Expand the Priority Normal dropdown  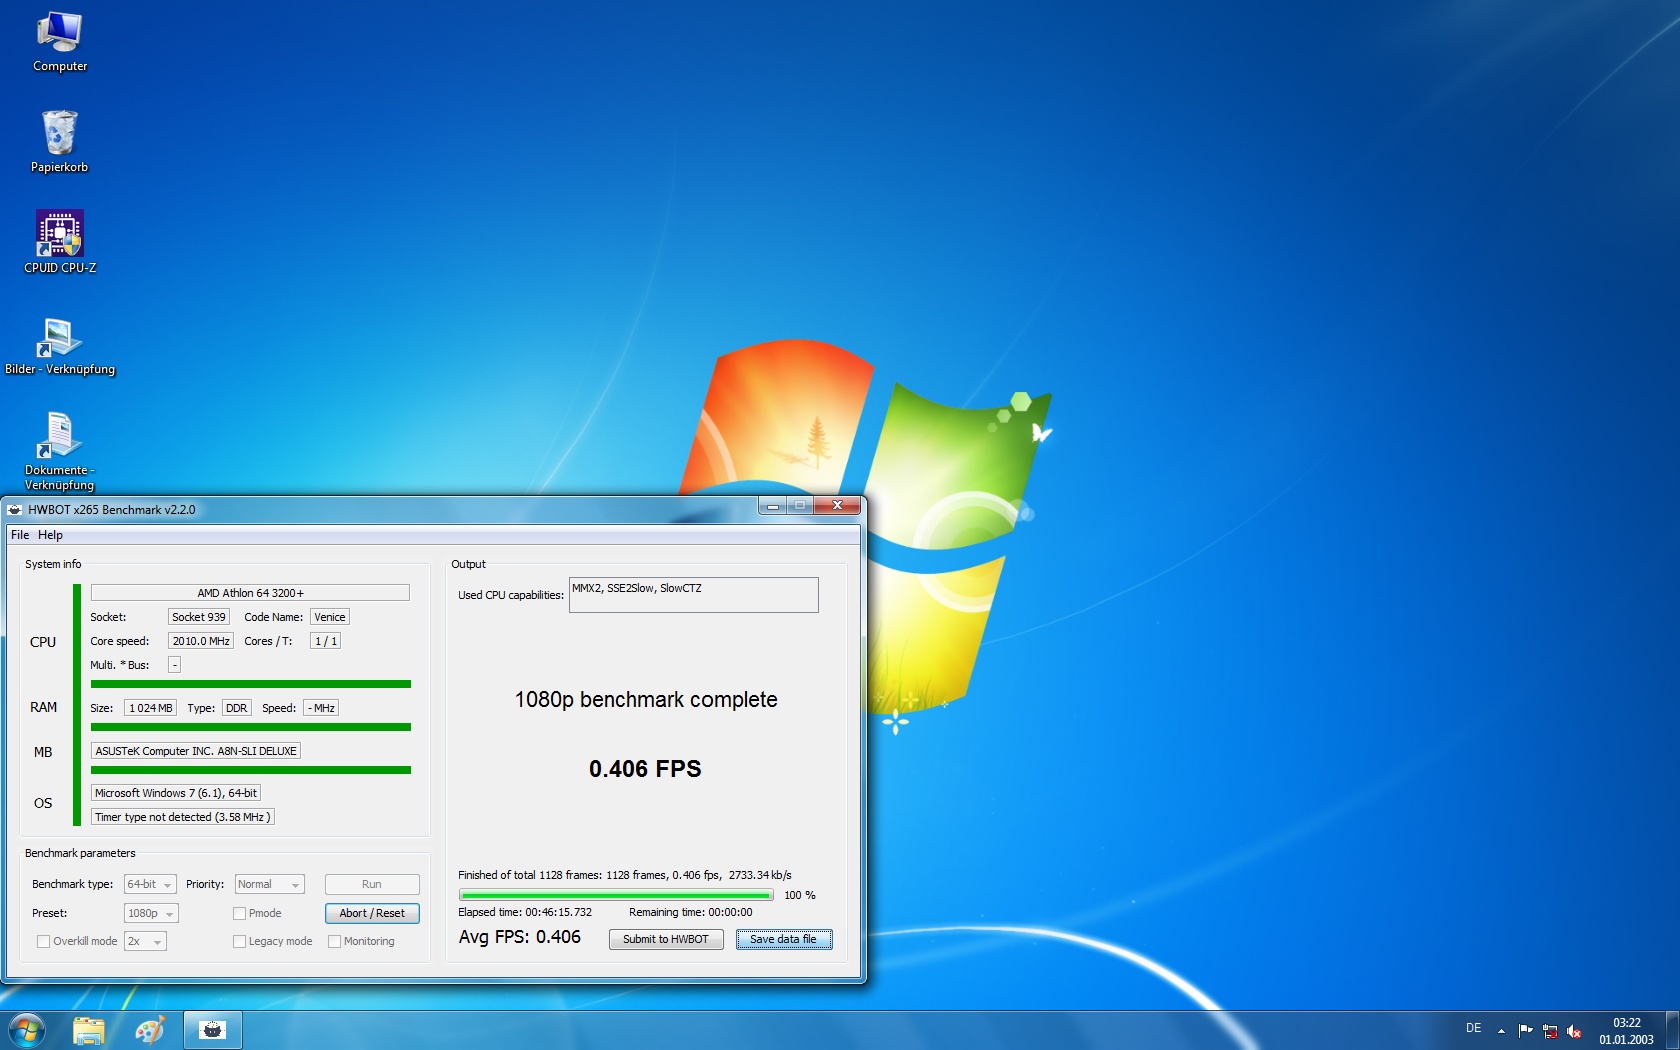269,884
